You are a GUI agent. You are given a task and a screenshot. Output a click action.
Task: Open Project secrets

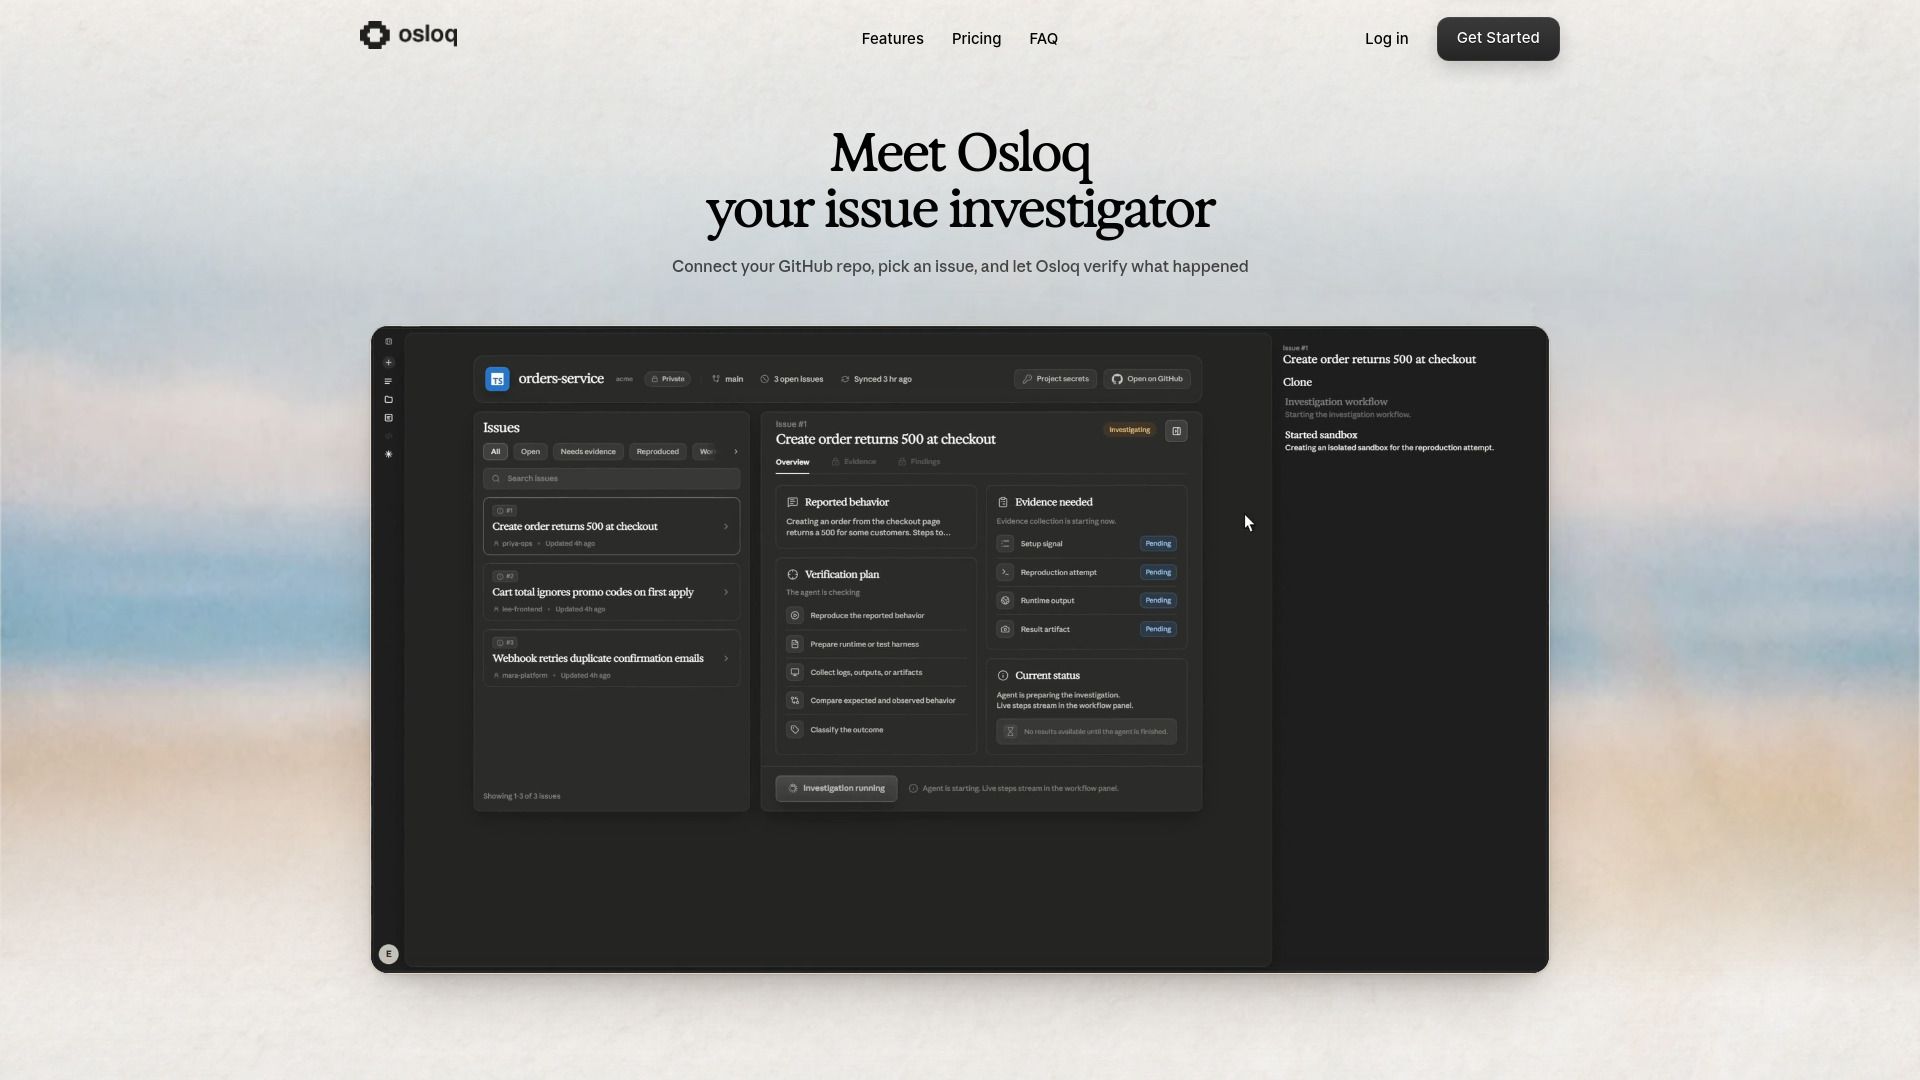coord(1055,379)
